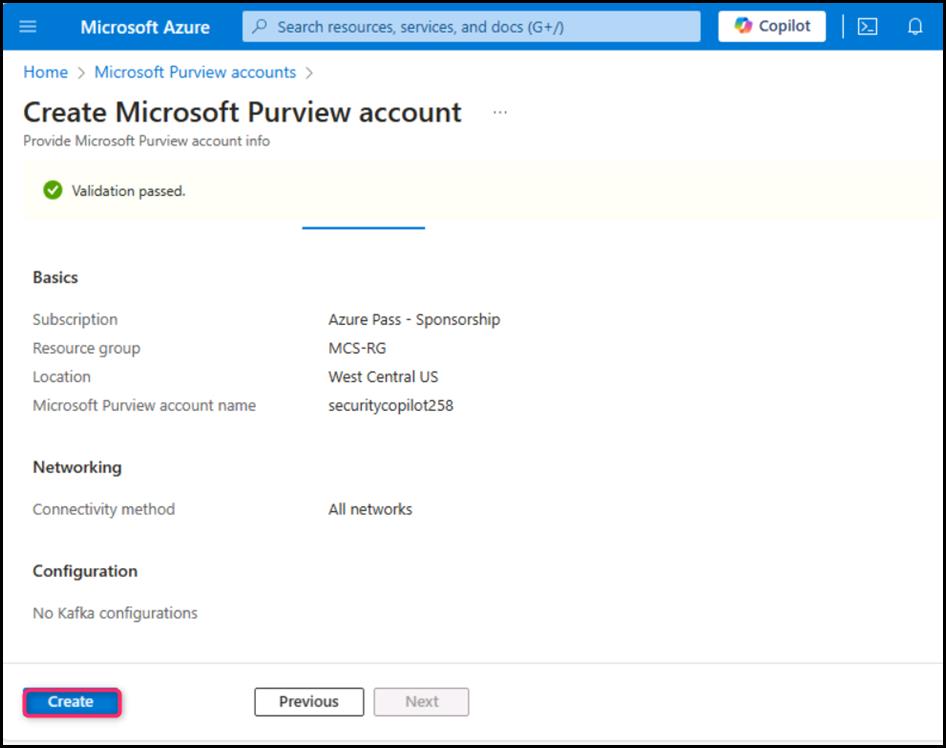946x748 pixels.
Task: Open Copilot from the header
Action: click(x=772, y=26)
